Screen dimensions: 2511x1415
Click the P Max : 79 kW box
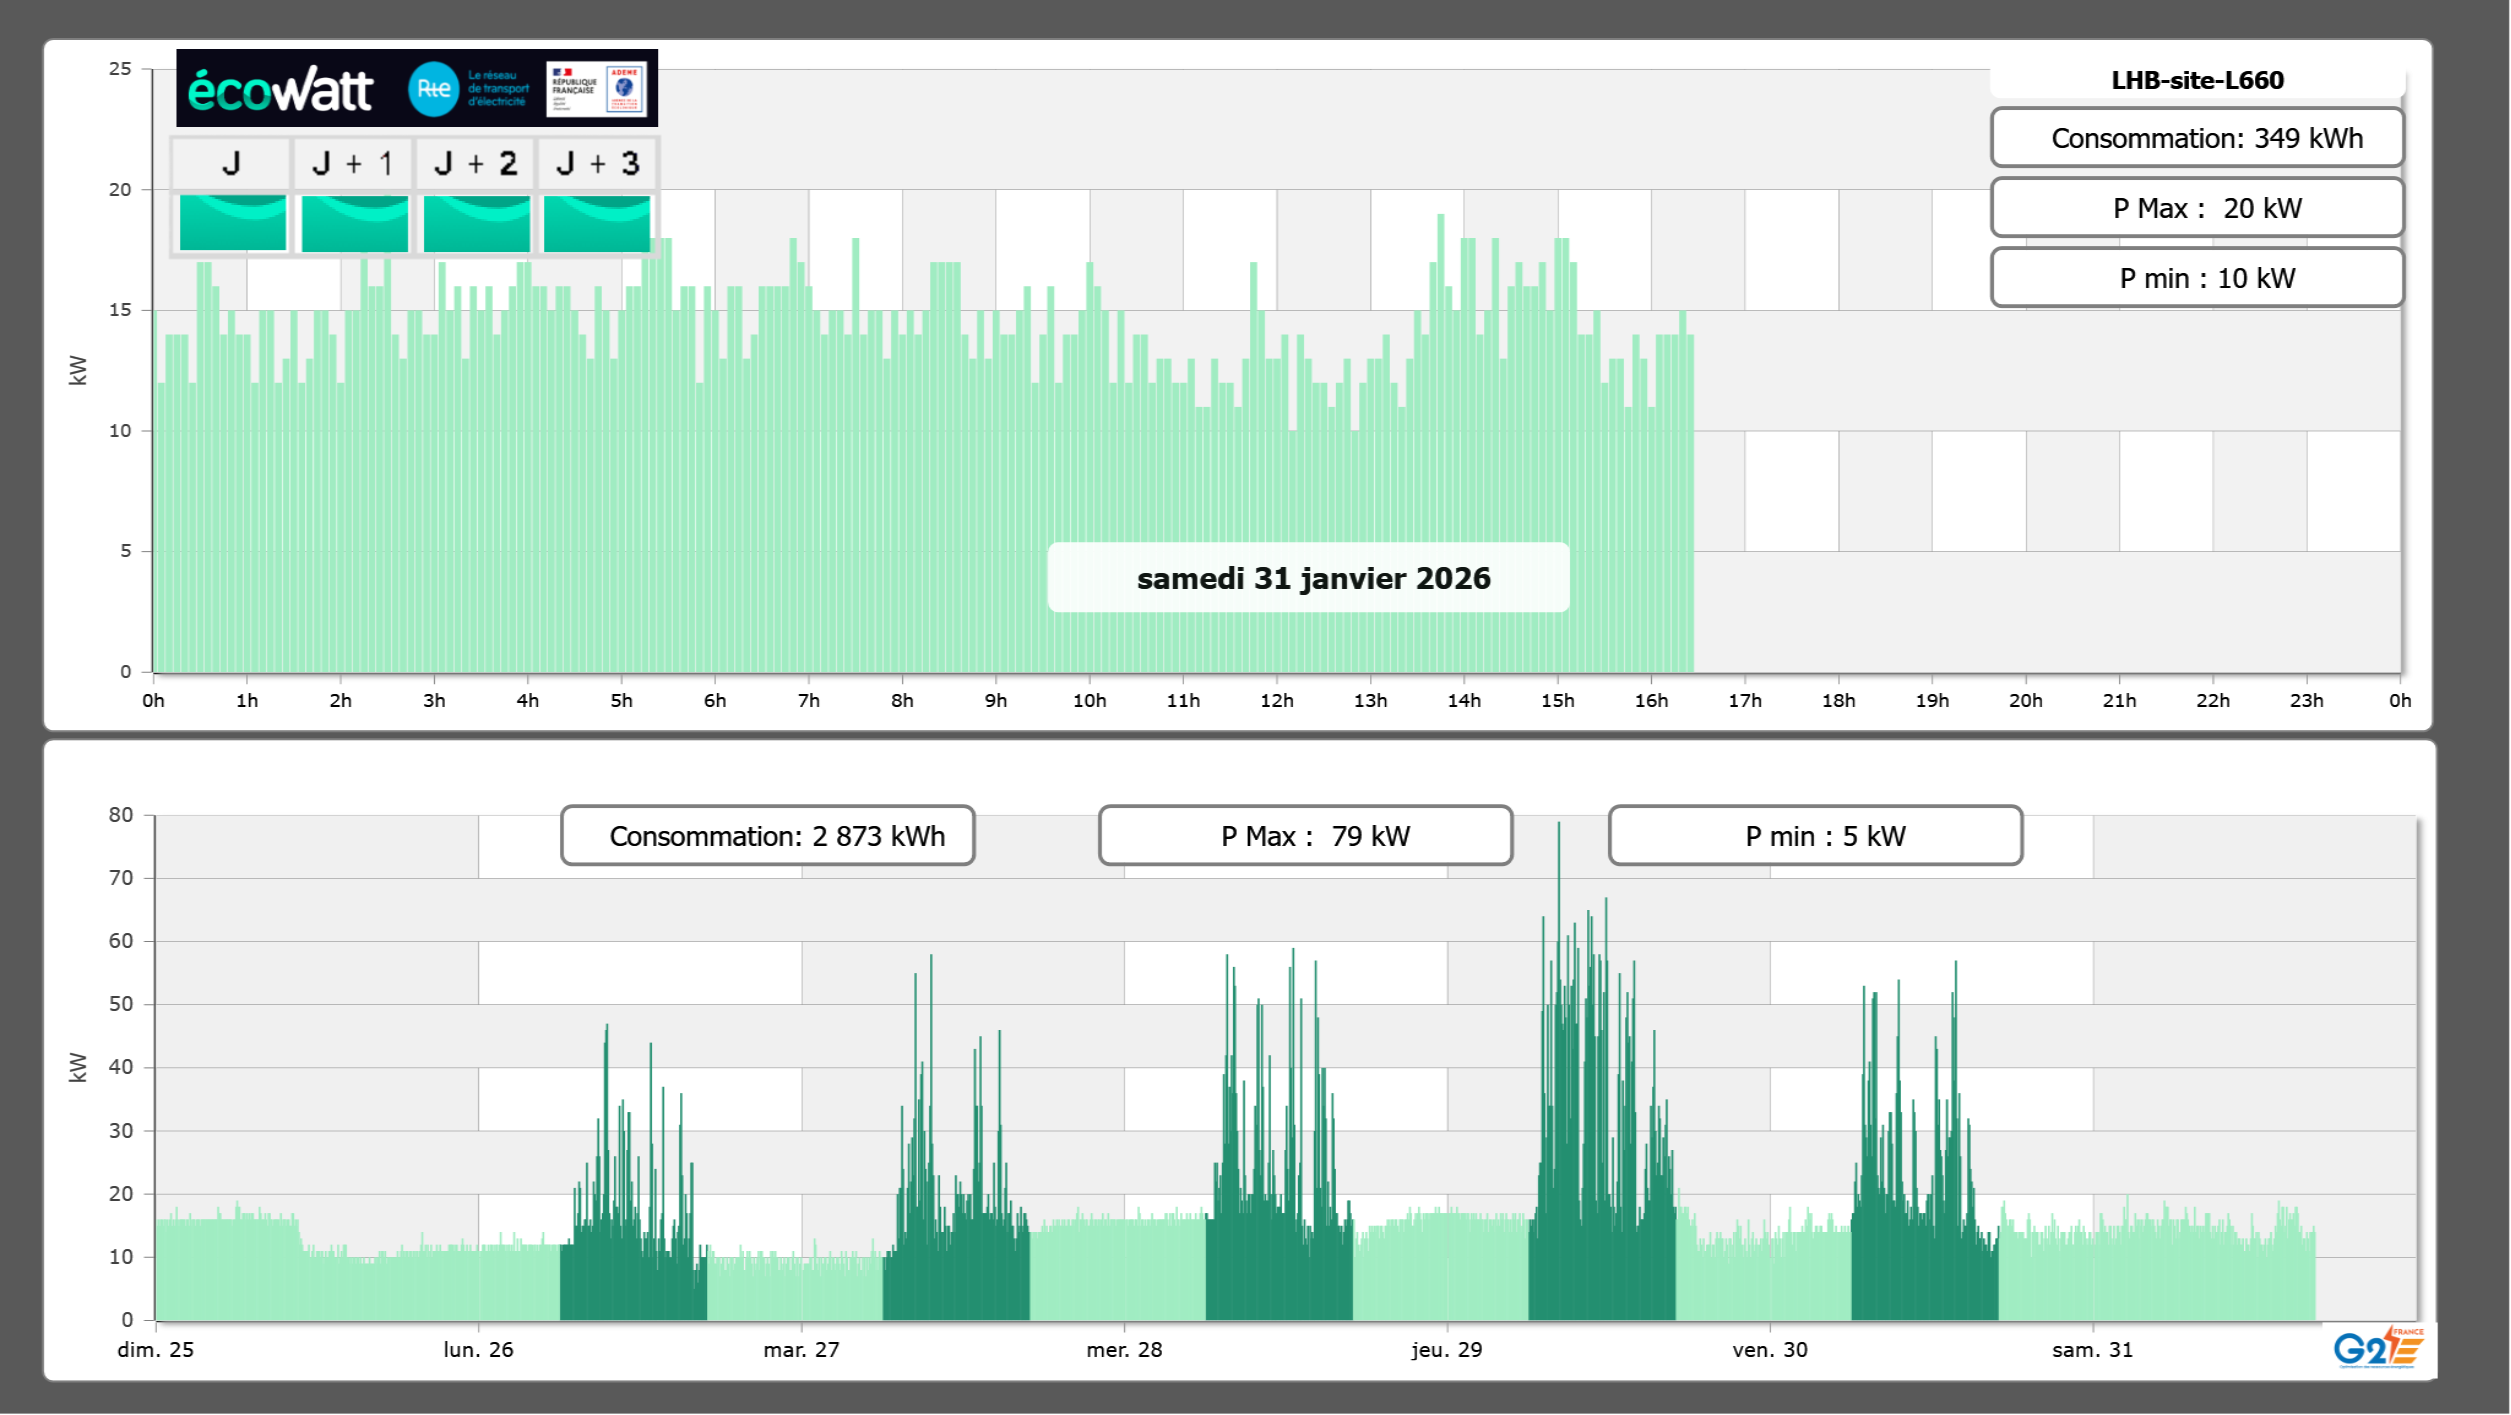pos(1305,836)
